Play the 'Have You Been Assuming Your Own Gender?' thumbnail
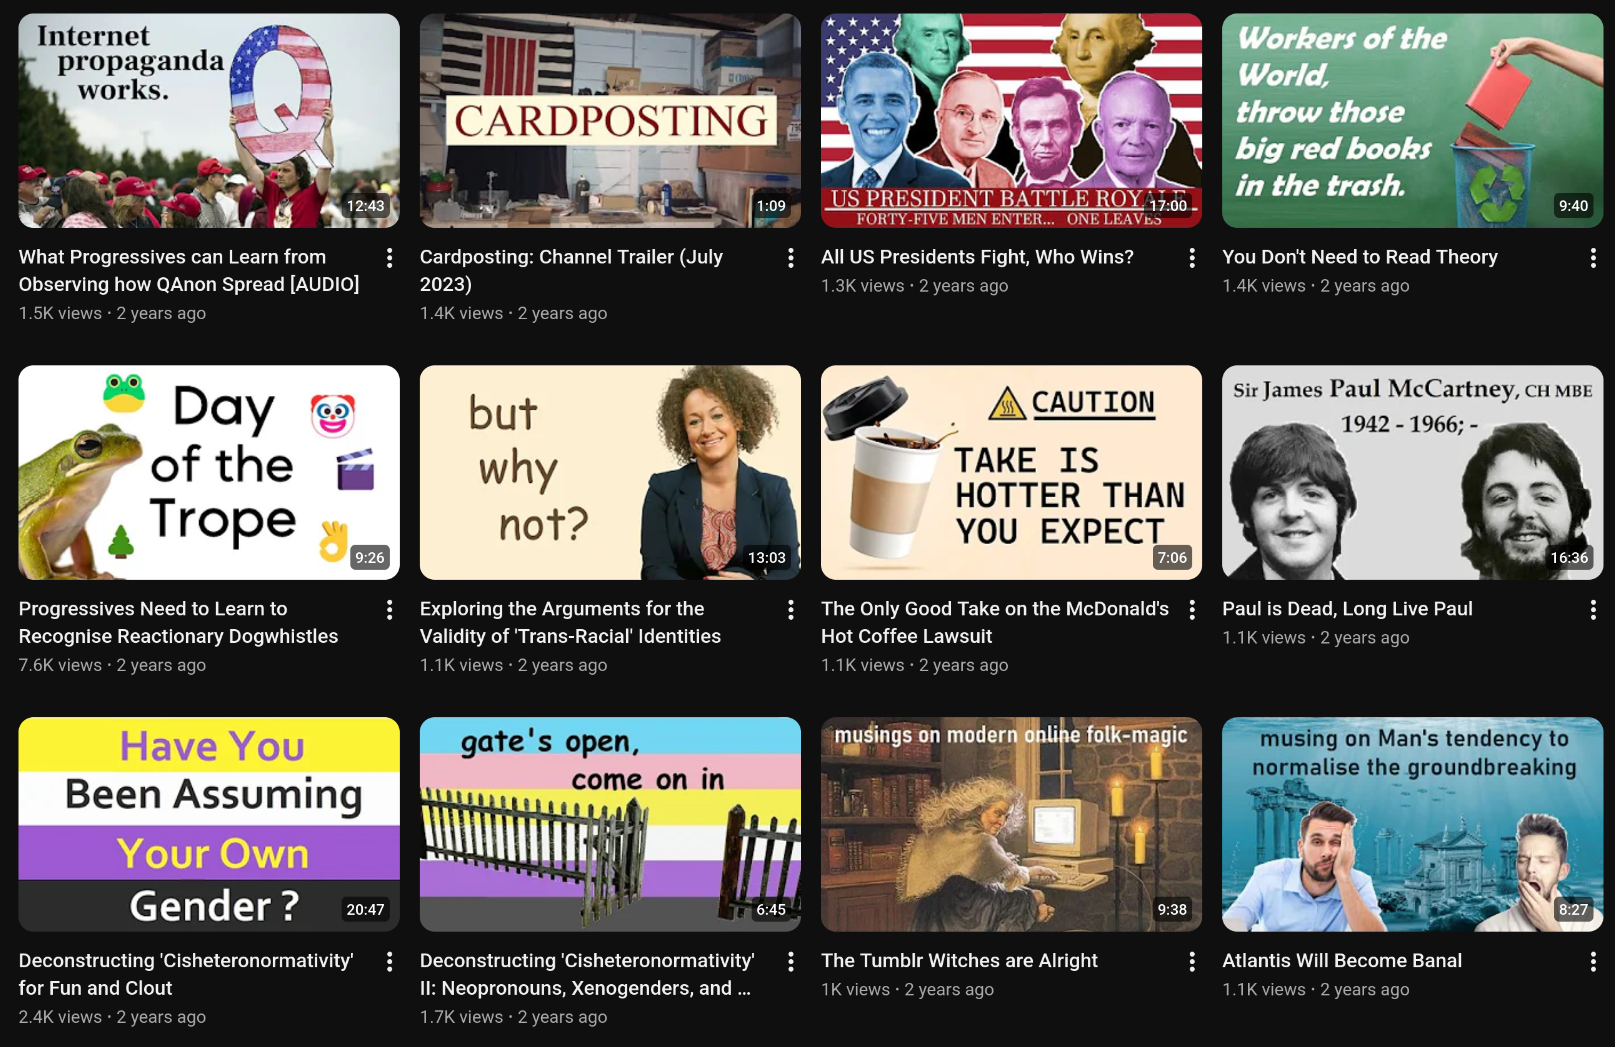The height and width of the screenshot is (1047, 1615). pos(209,824)
